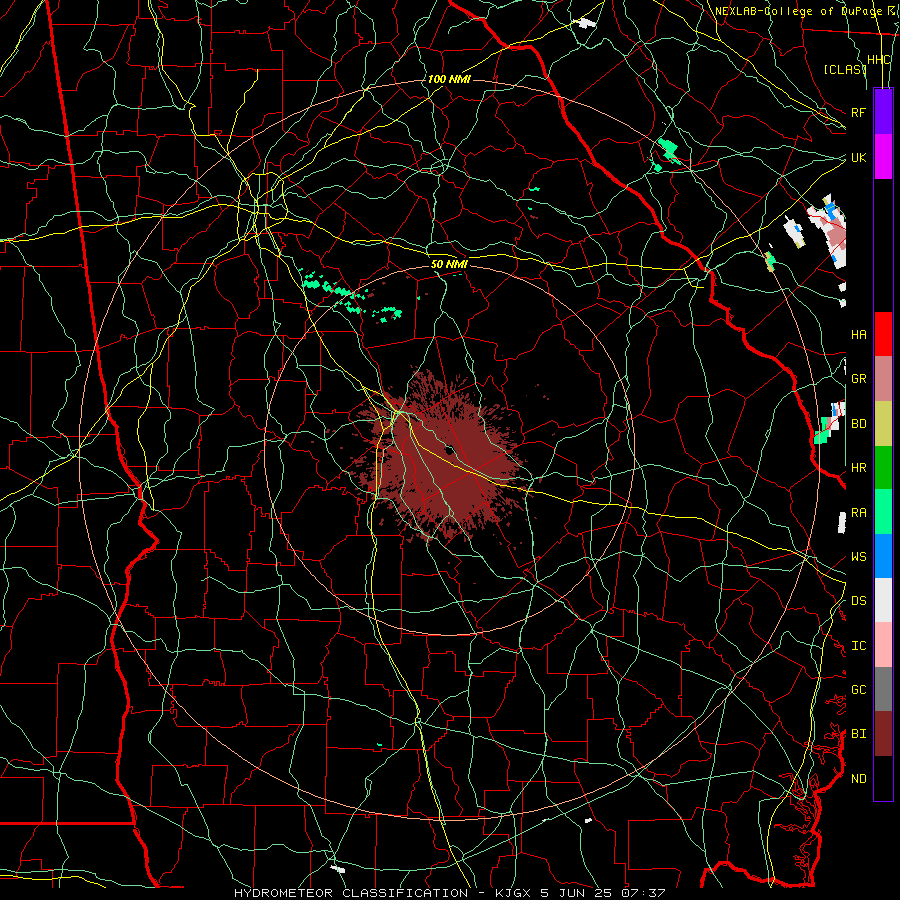
Task: Click the "HHC" product code text
Action: pyautogui.click(x=878, y=60)
